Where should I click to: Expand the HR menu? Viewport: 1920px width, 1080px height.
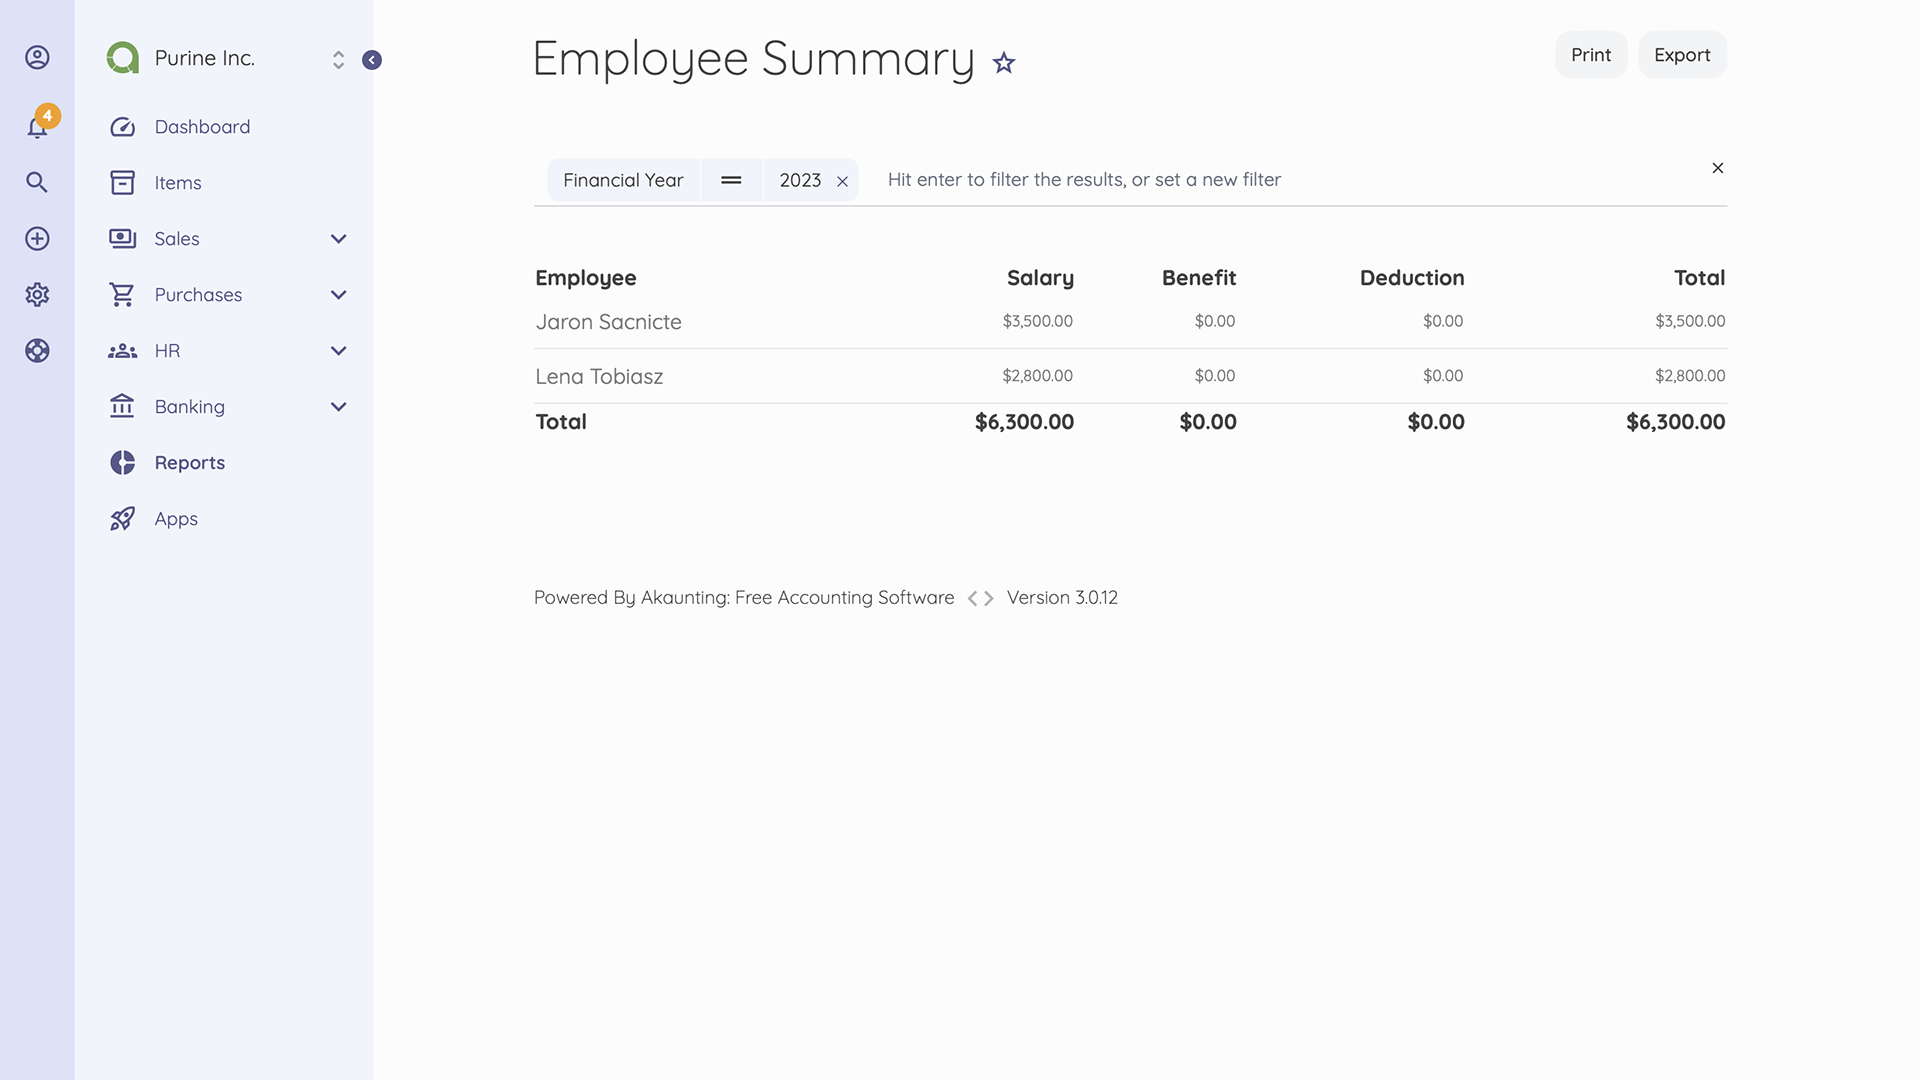pos(338,350)
